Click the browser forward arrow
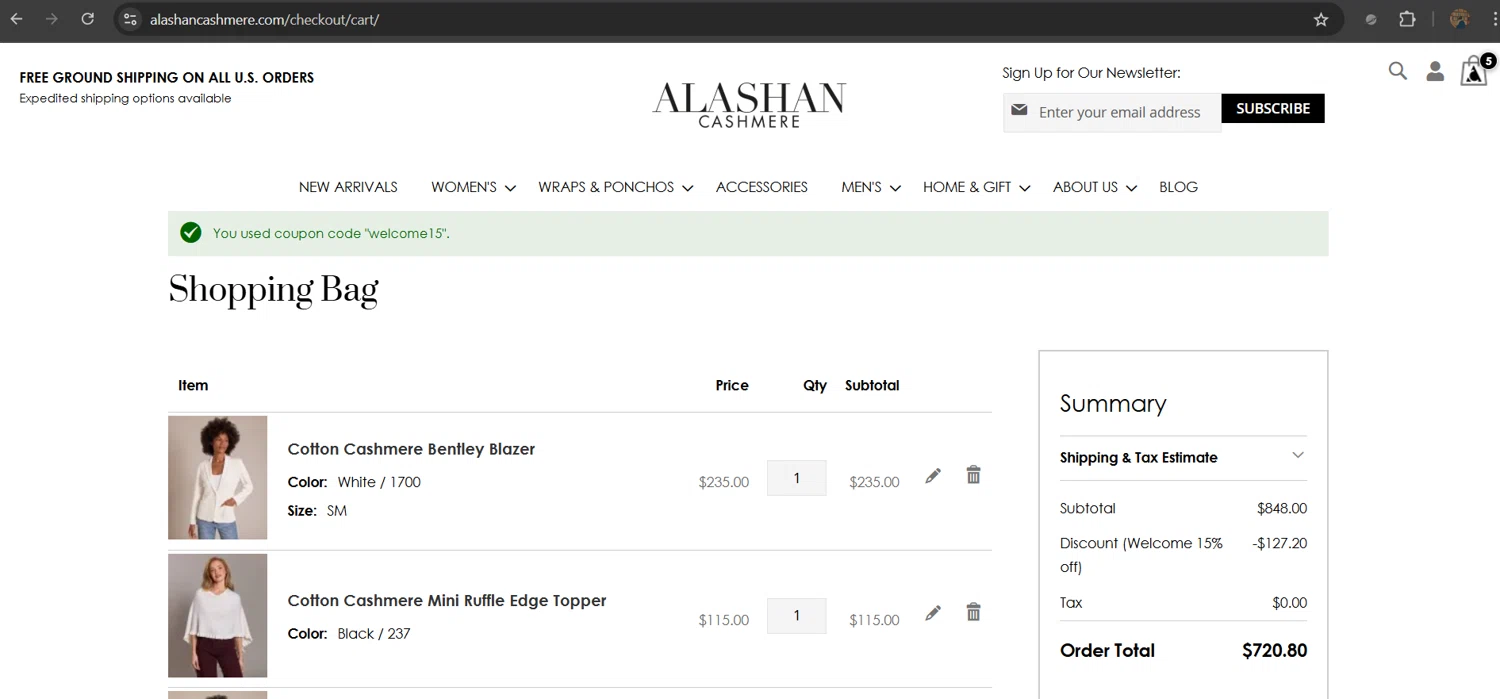1500x699 pixels. point(52,19)
